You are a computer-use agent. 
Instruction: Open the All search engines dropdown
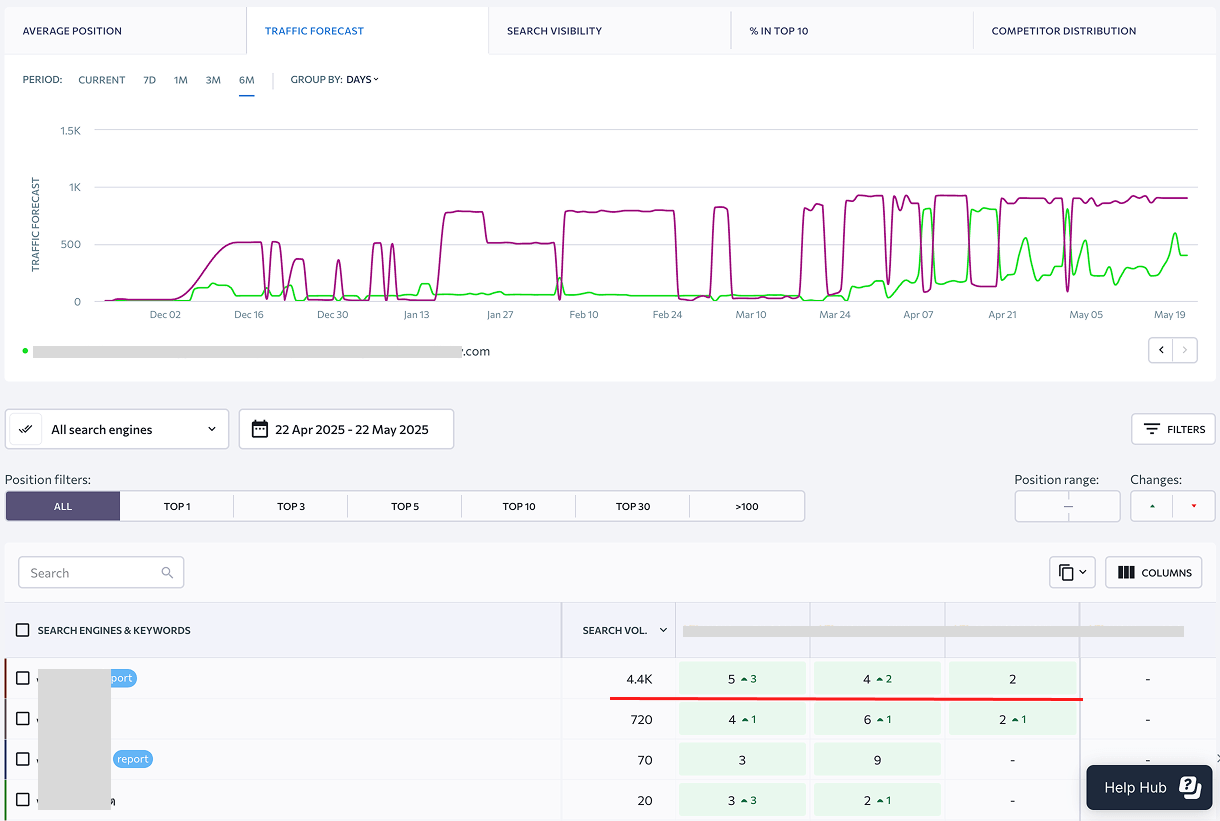pyautogui.click(x=117, y=429)
